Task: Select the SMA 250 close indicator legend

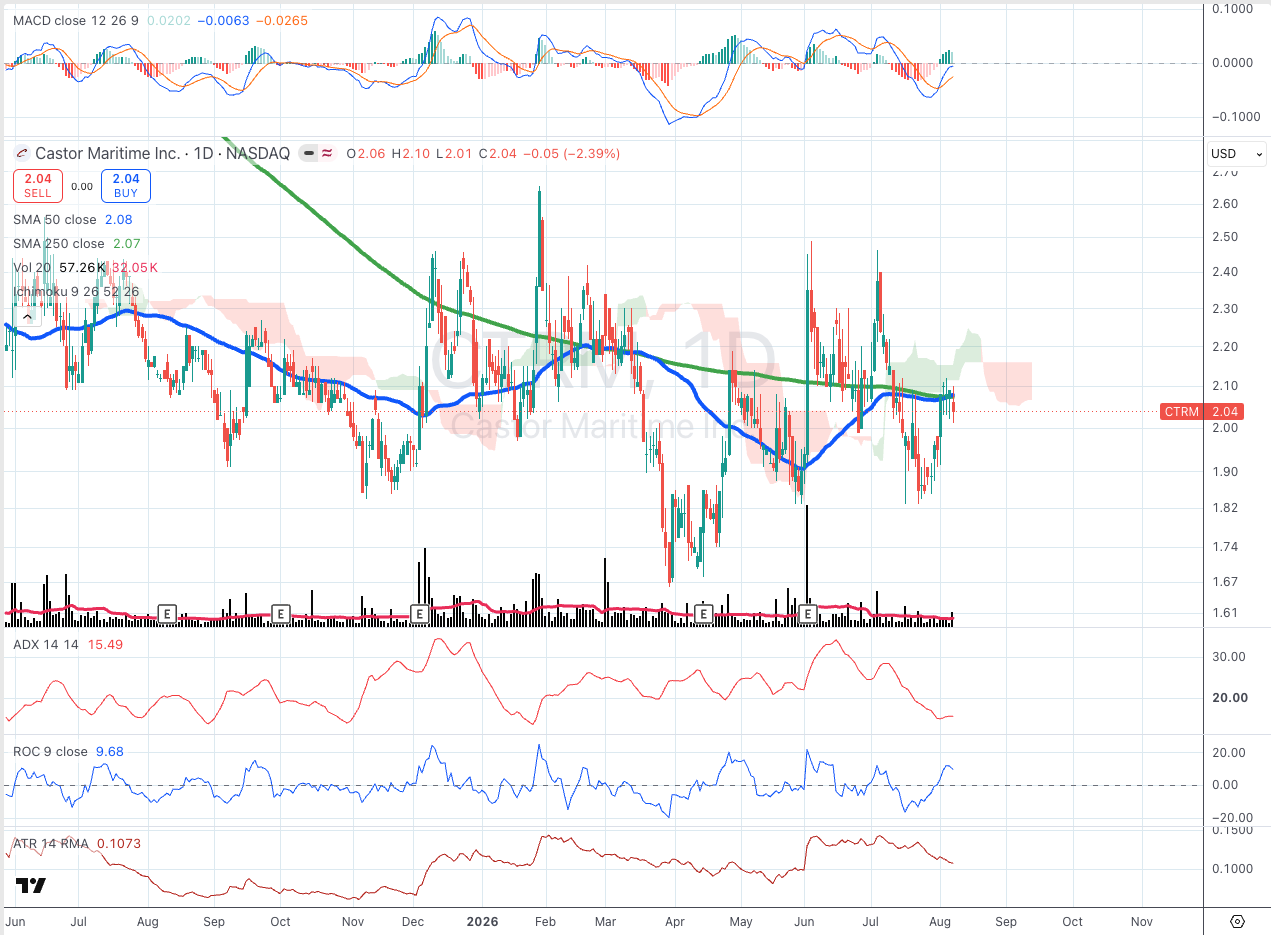Action: point(77,243)
